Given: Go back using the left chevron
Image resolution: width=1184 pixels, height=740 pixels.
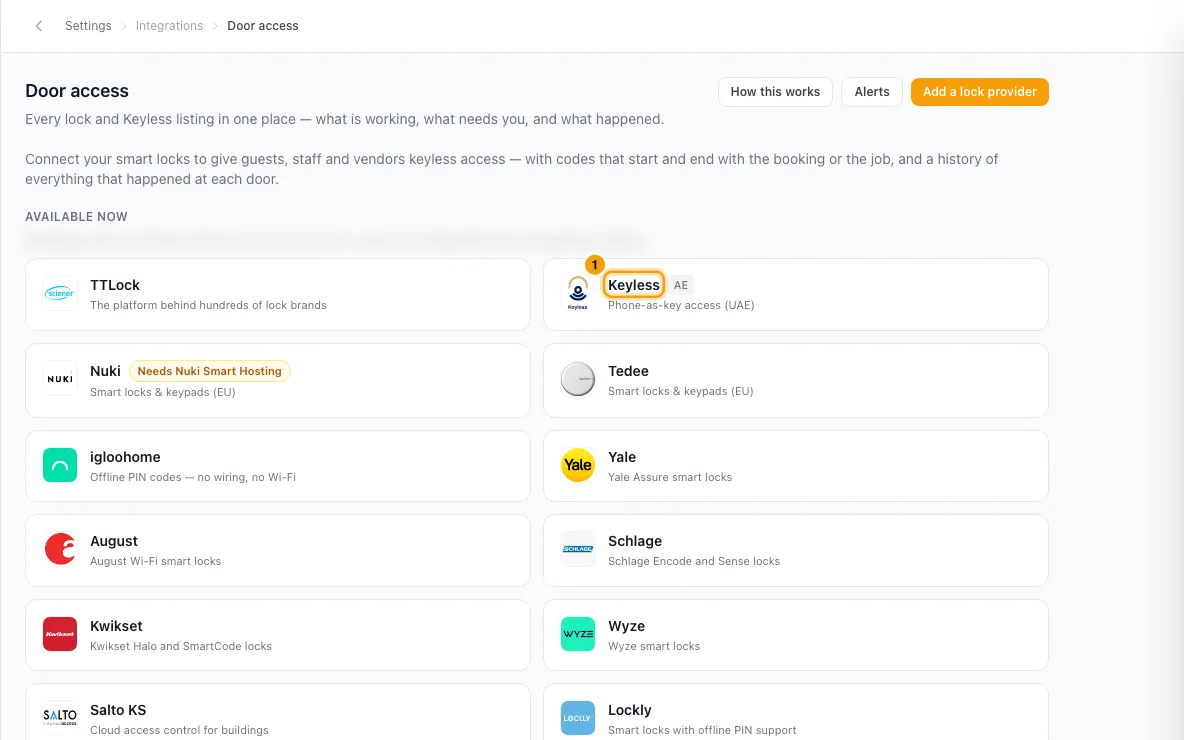Looking at the screenshot, I should click(39, 26).
